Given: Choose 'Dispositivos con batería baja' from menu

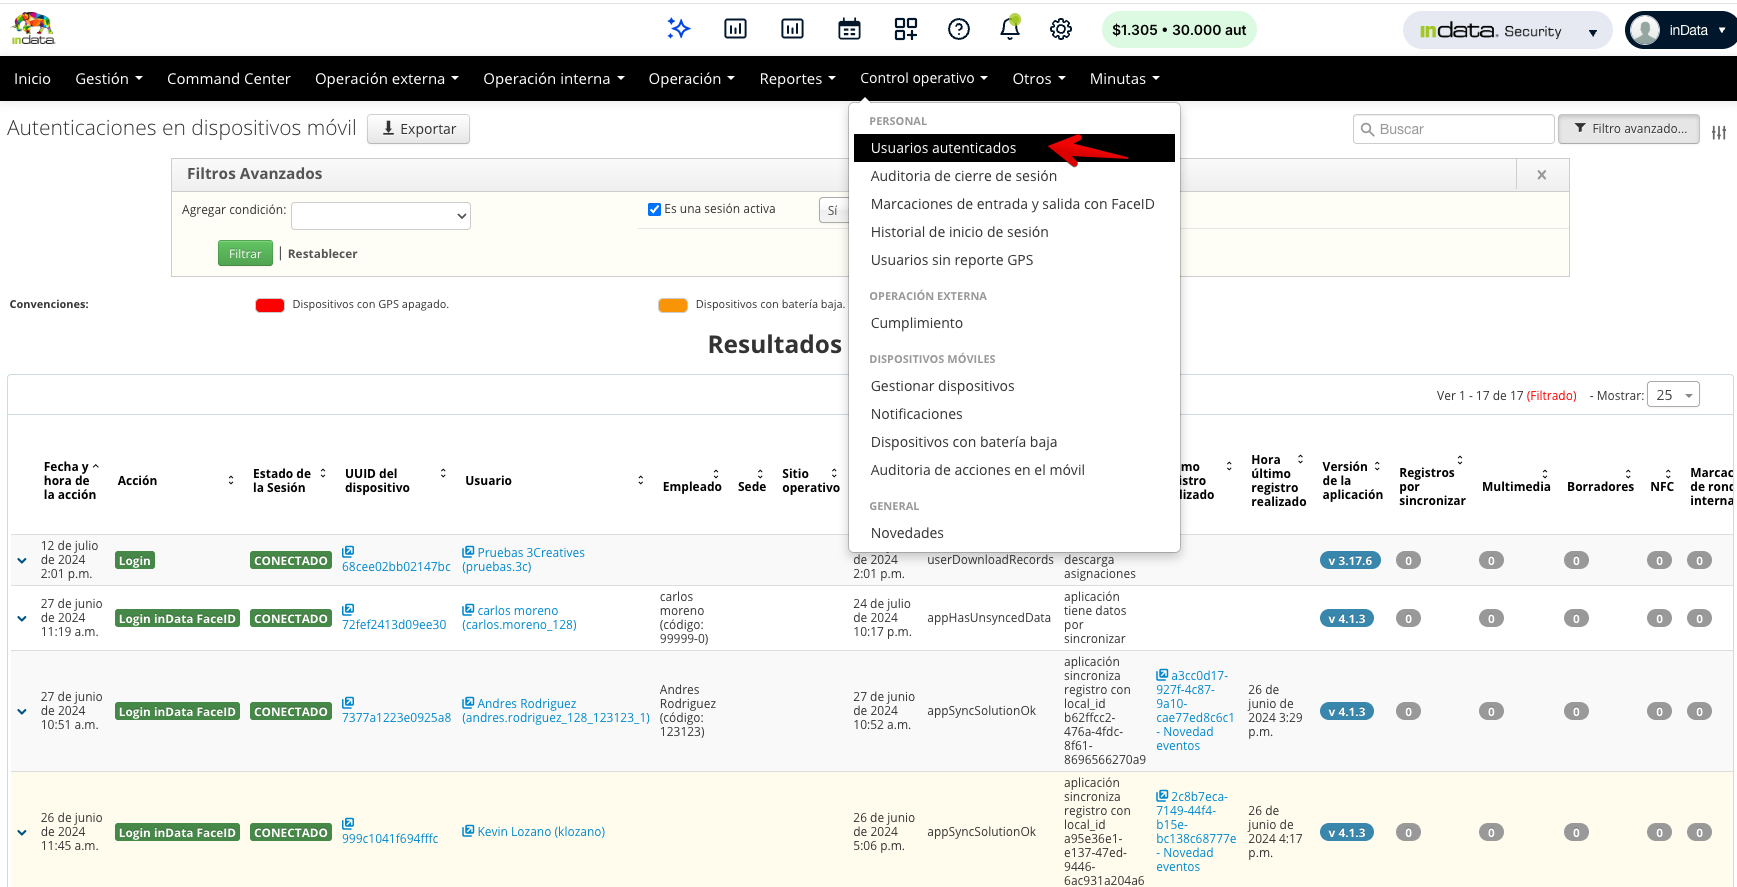Looking at the screenshot, I should click(963, 442).
